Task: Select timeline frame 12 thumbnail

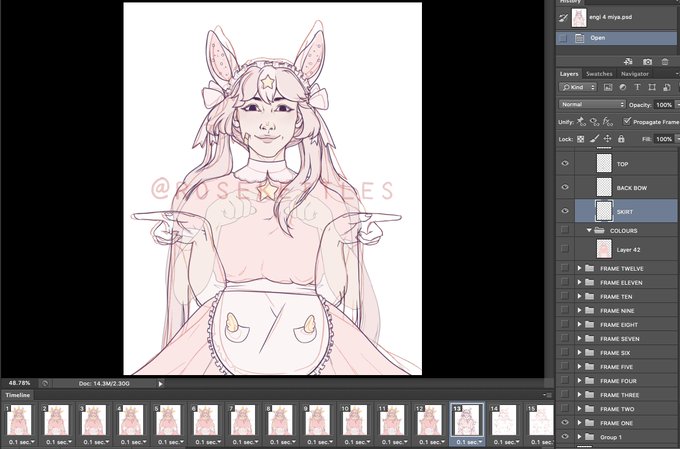Action: tap(430, 420)
